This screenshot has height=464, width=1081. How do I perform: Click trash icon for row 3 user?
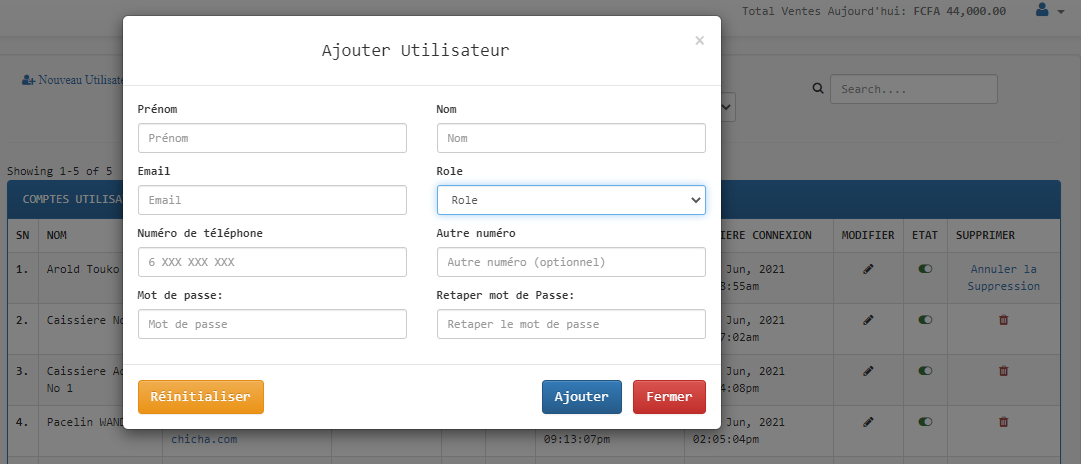(1004, 371)
